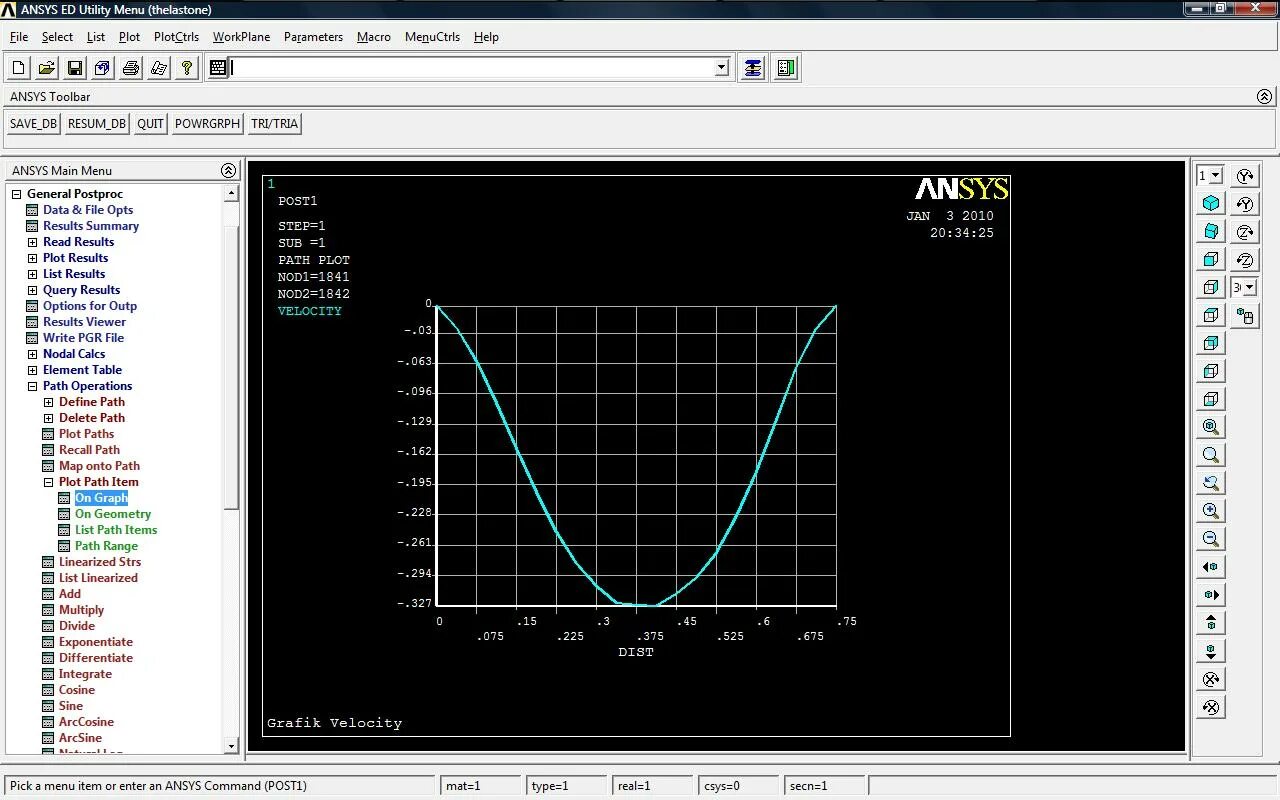1280x800 pixels.
Task: Collapse the Plot Path Item node
Action: point(48,482)
